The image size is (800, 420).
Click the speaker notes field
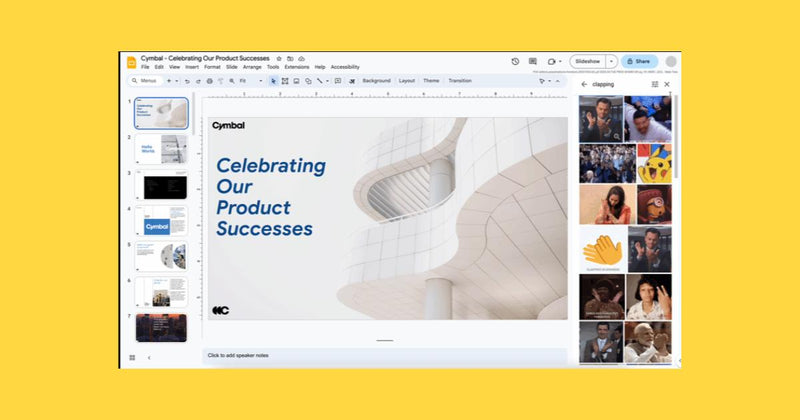[x=385, y=355]
